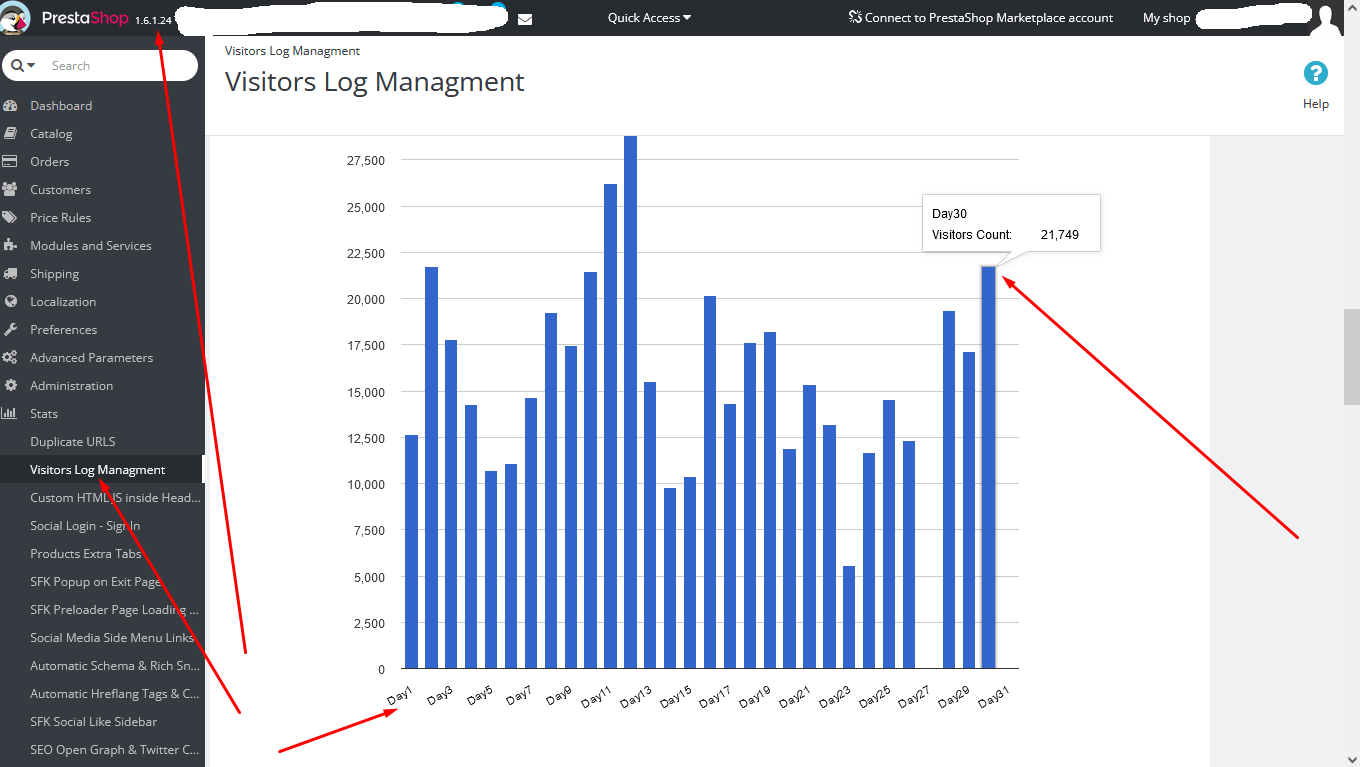Click the Day1 bar in the chart
Screen dimensions: 1360x767
pyautogui.click(x=412, y=552)
